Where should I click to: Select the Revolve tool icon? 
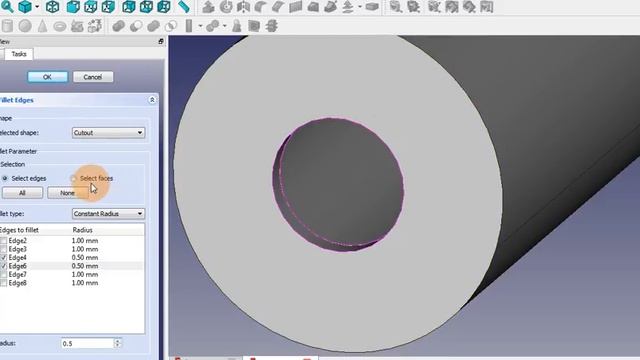tap(226, 7)
